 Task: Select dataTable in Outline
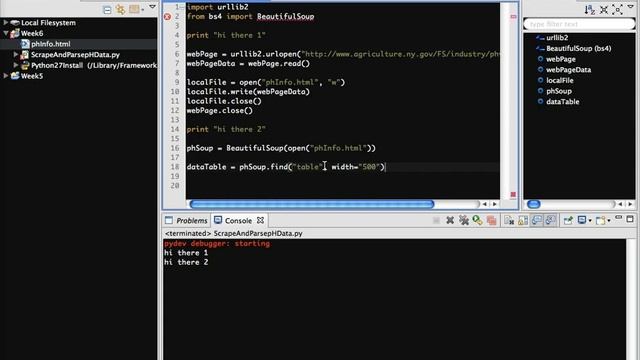tap(562, 102)
